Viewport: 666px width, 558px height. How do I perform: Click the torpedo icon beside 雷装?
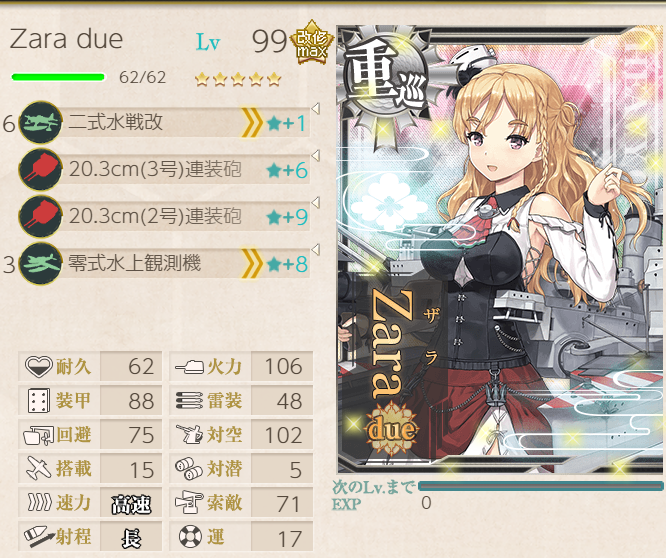point(189,401)
